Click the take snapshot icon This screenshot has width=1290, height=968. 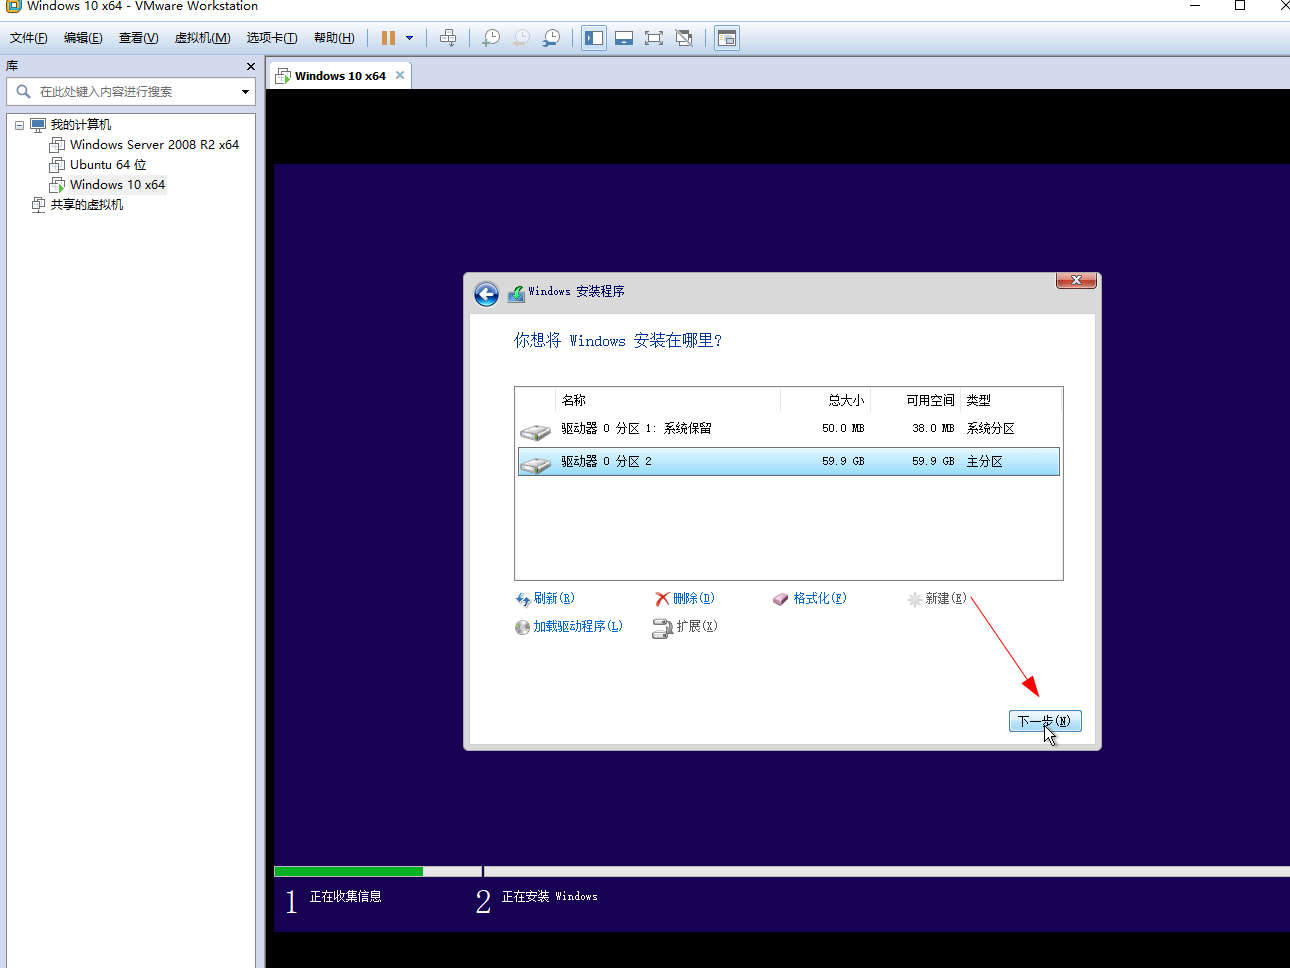click(491, 38)
